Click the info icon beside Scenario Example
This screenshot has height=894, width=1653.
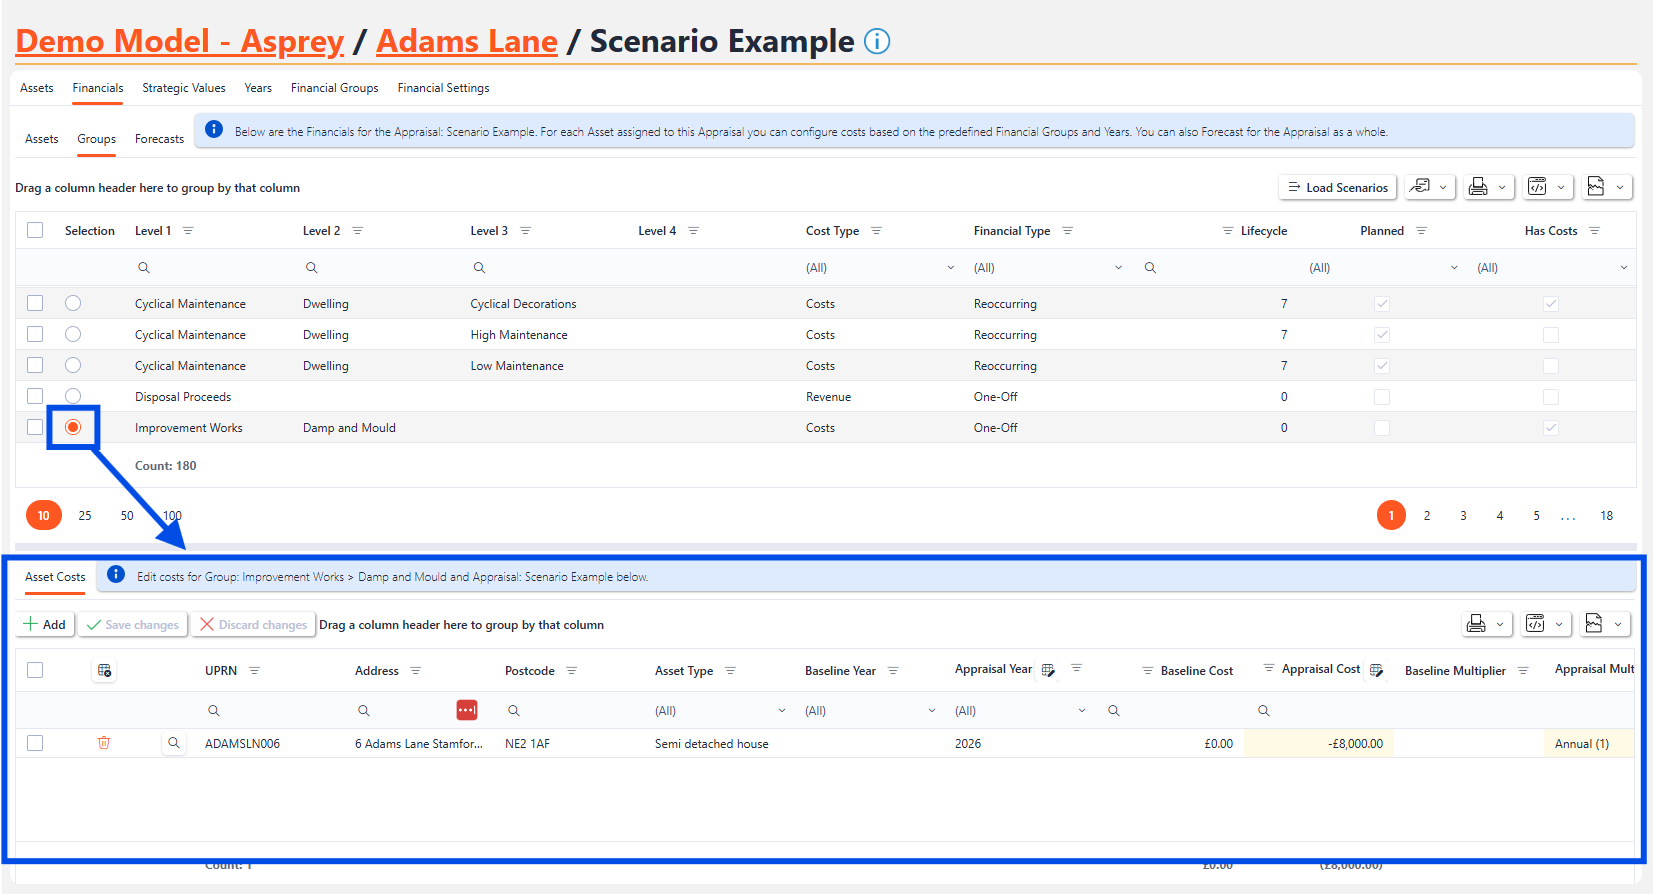pyautogui.click(x=876, y=41)
